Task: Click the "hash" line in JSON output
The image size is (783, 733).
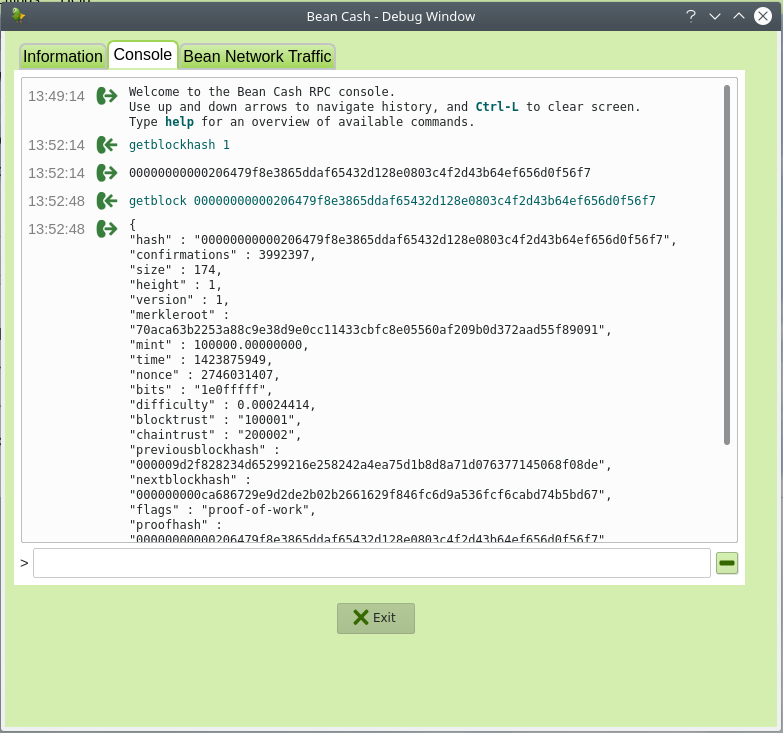Action: pos(402,240)
